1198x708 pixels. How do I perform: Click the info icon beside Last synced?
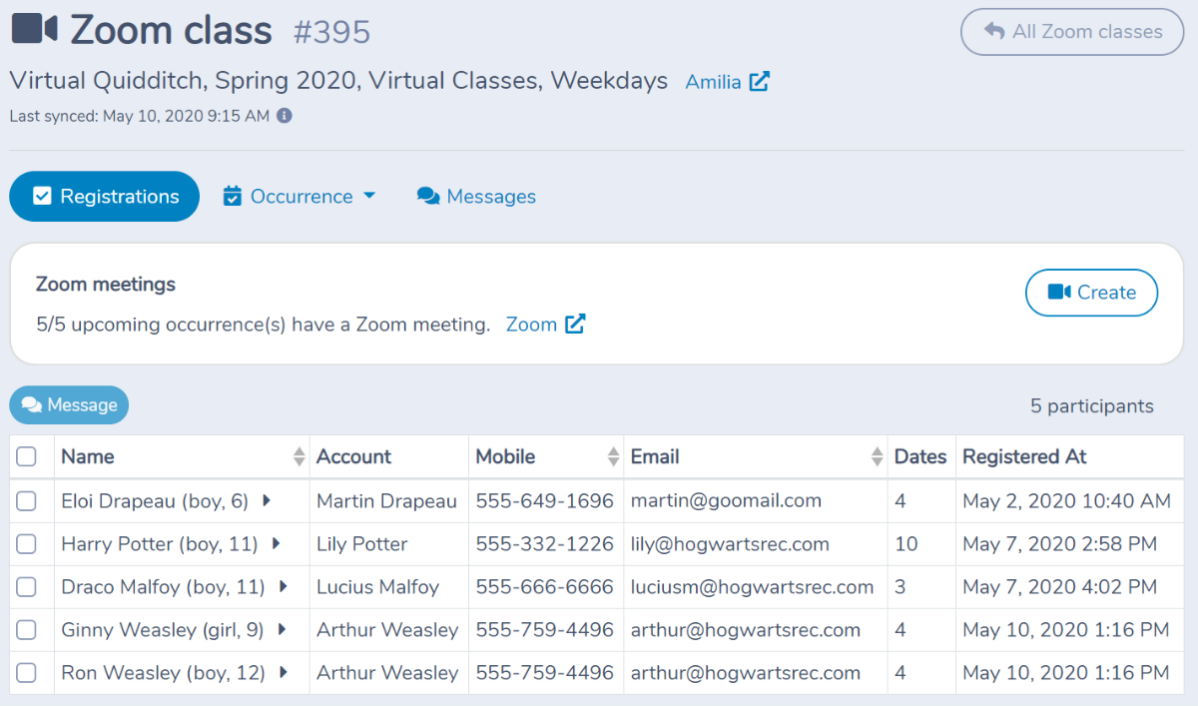coord(284,115)
